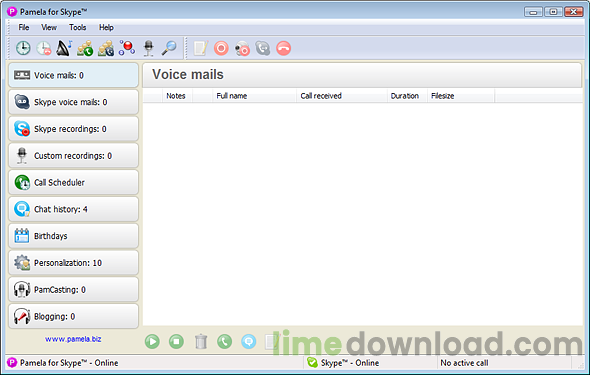Open the Blogging: 0 section
590x375 pixels.
pos(73,316)
